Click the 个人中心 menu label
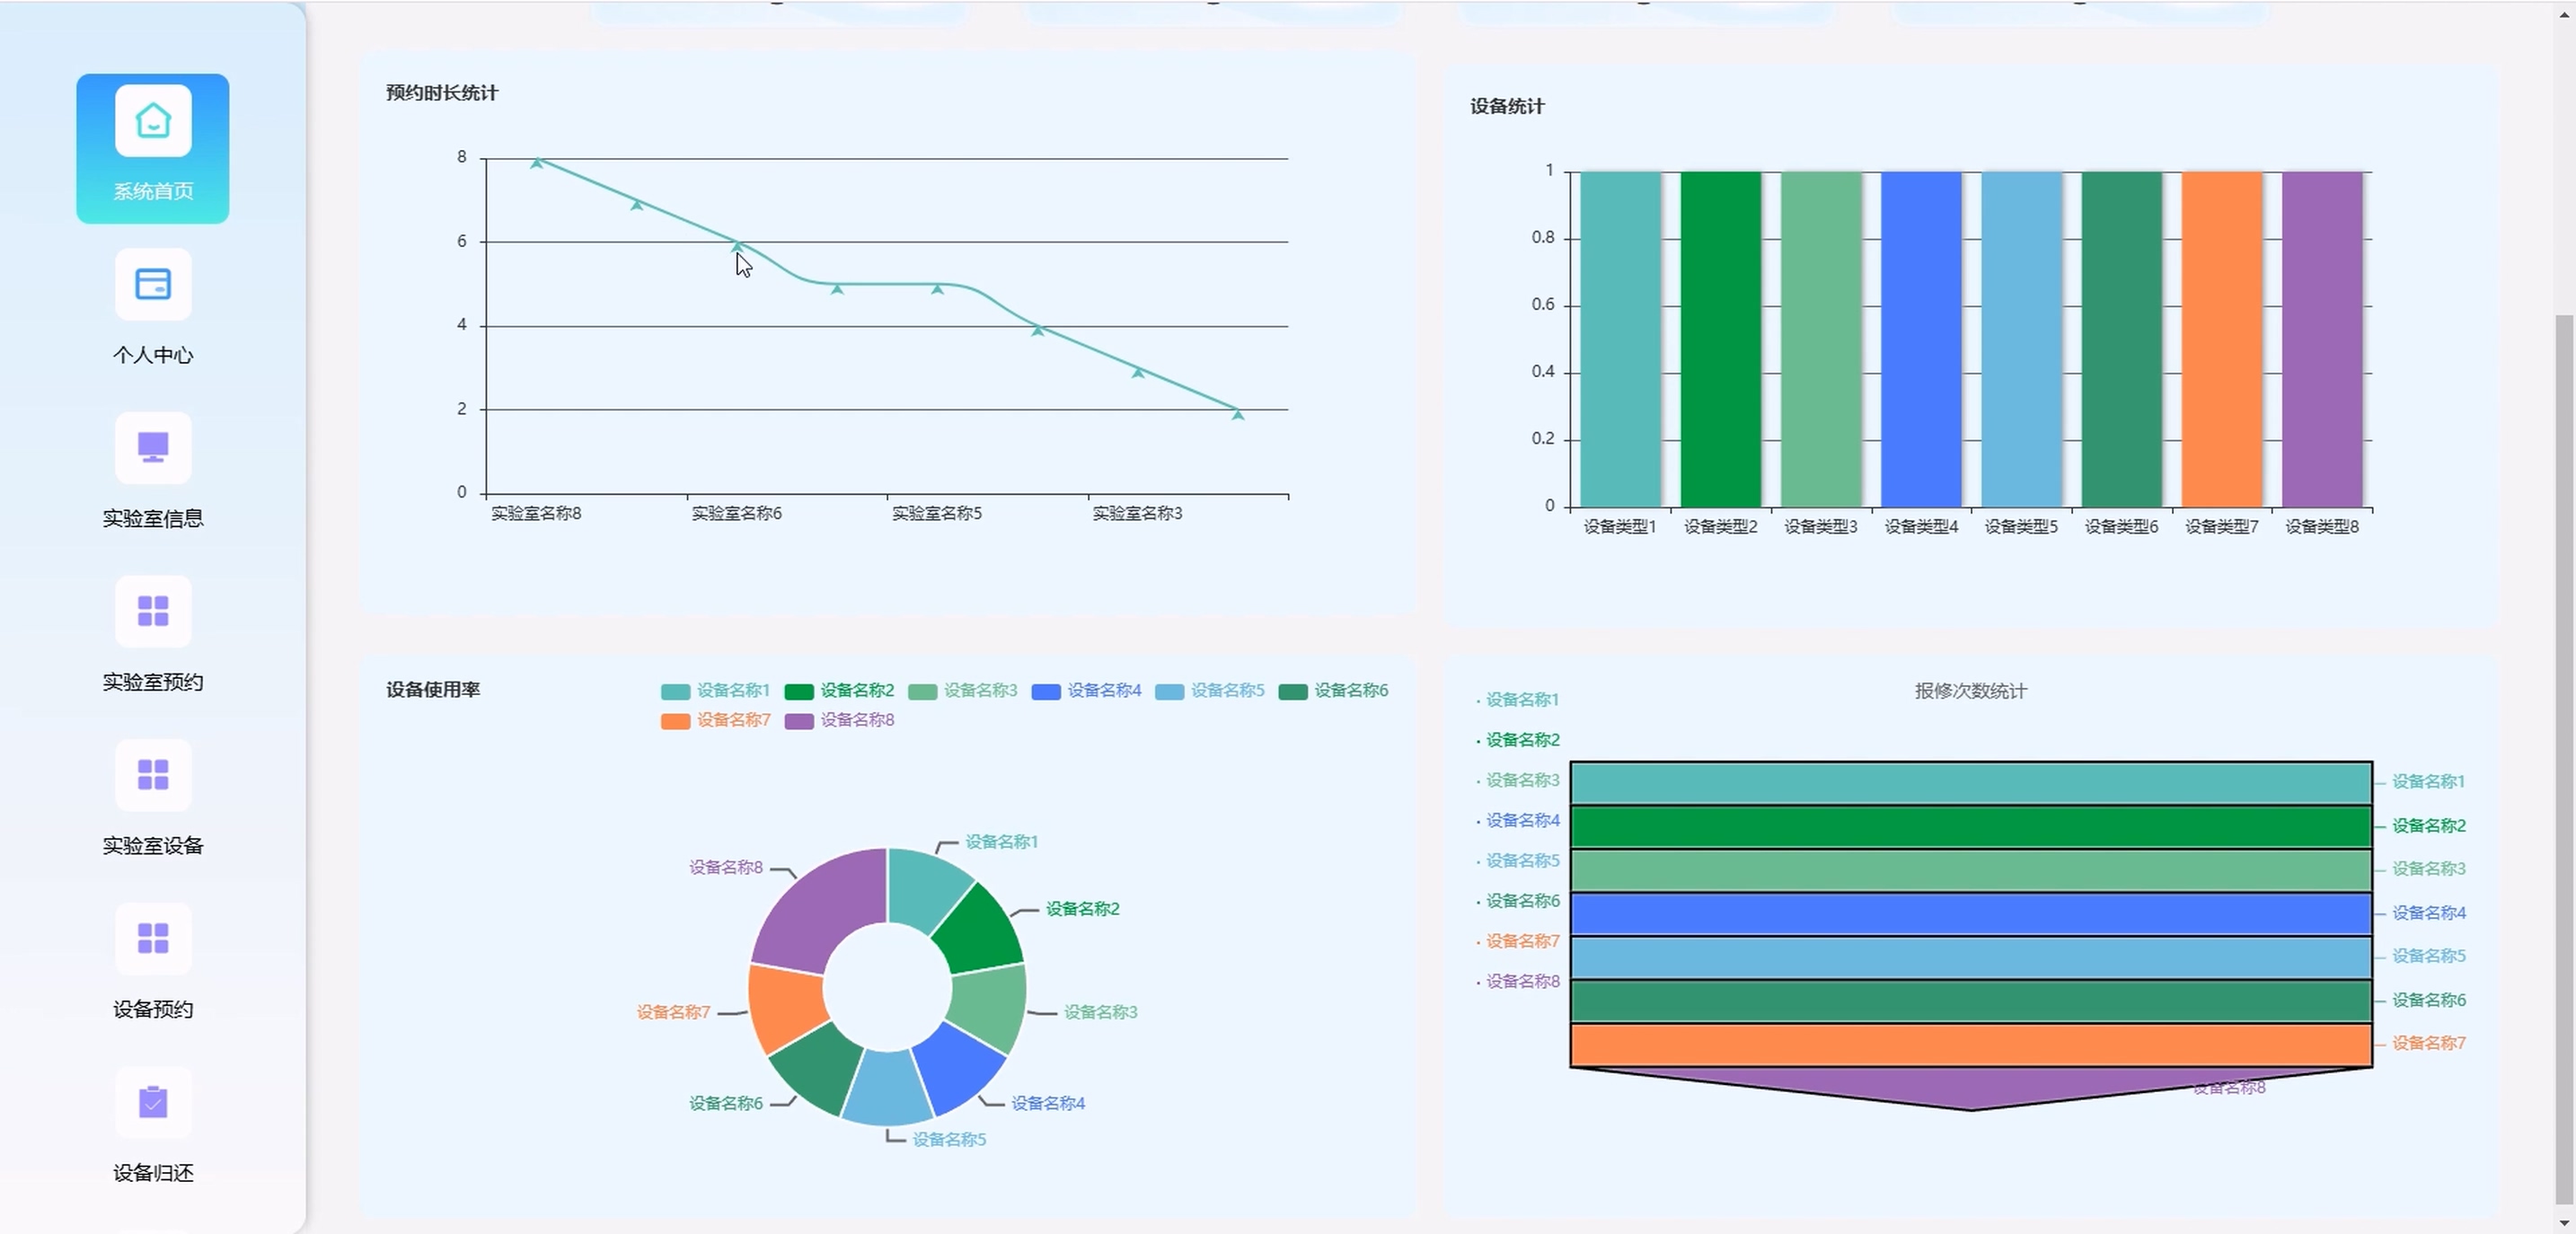Image resolution: width=2576 pixels, height=1234 pixels. click(x=153, y=355)
